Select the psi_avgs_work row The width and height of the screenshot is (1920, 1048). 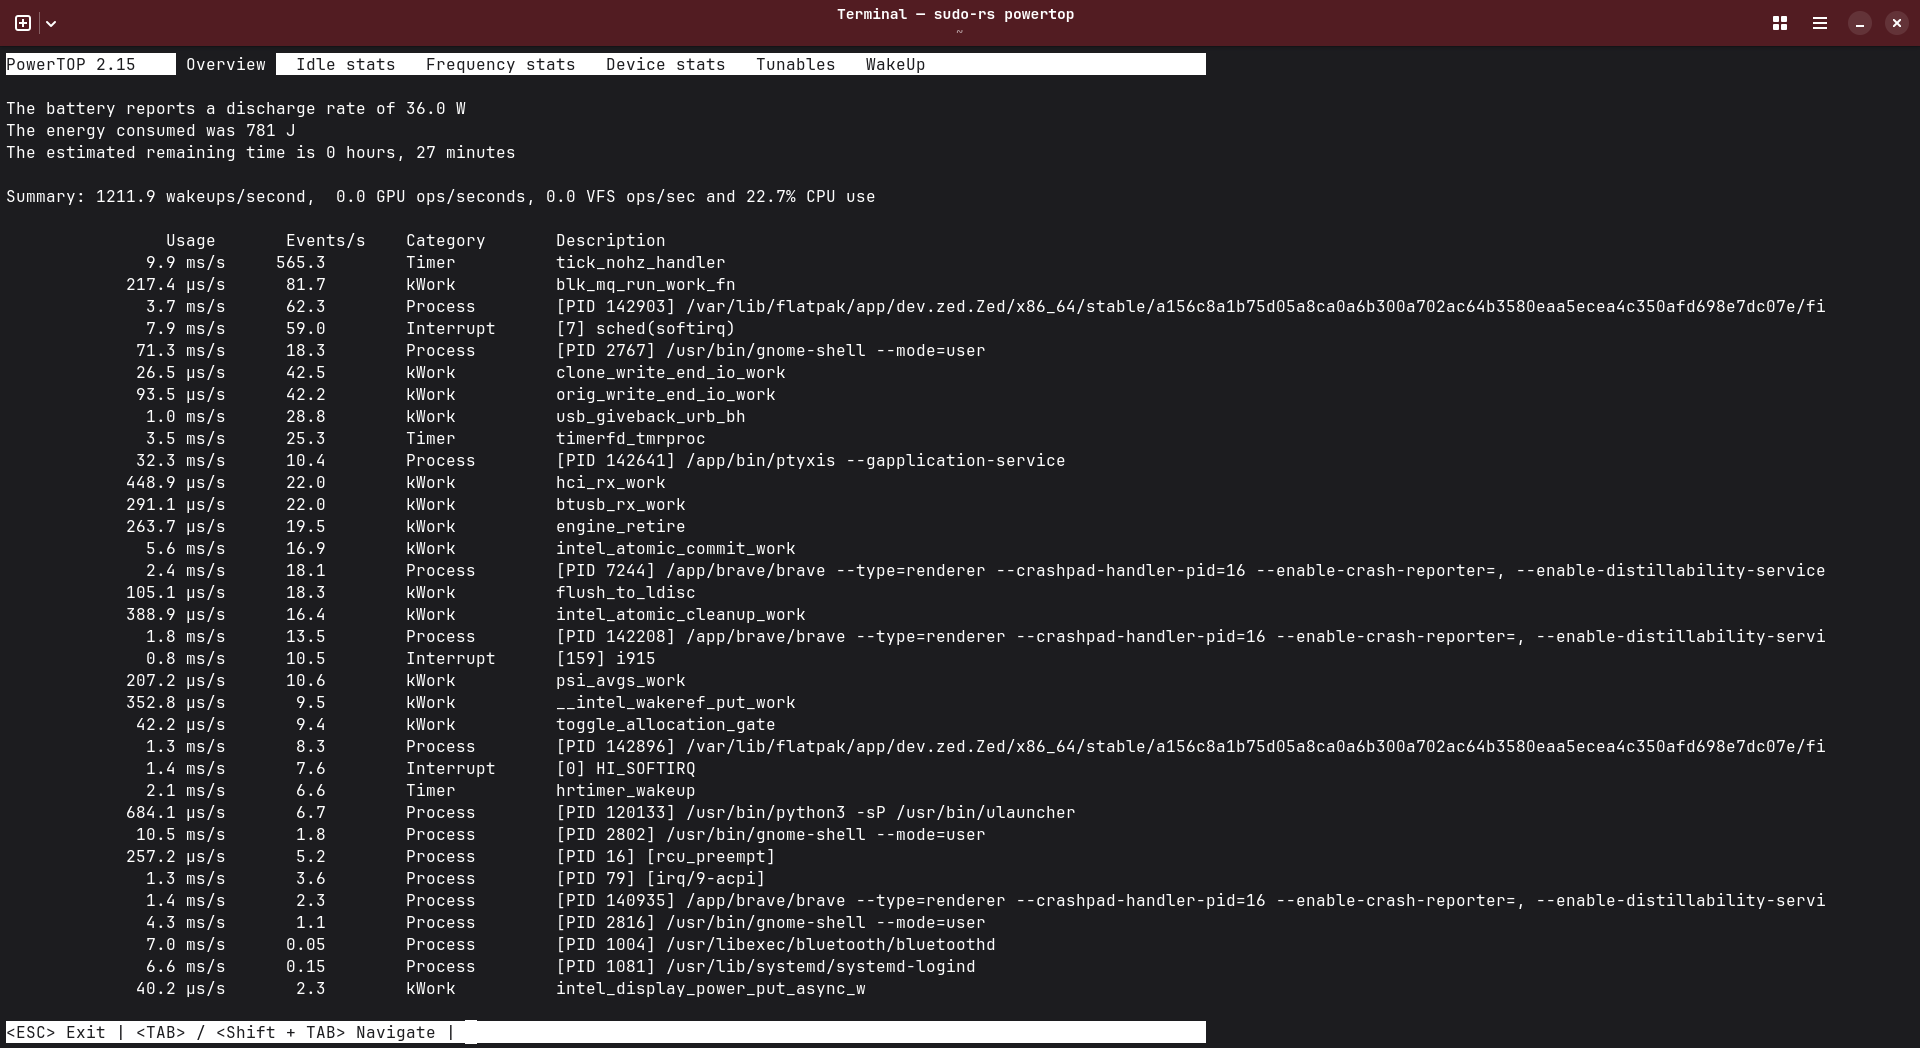point(406,680)
